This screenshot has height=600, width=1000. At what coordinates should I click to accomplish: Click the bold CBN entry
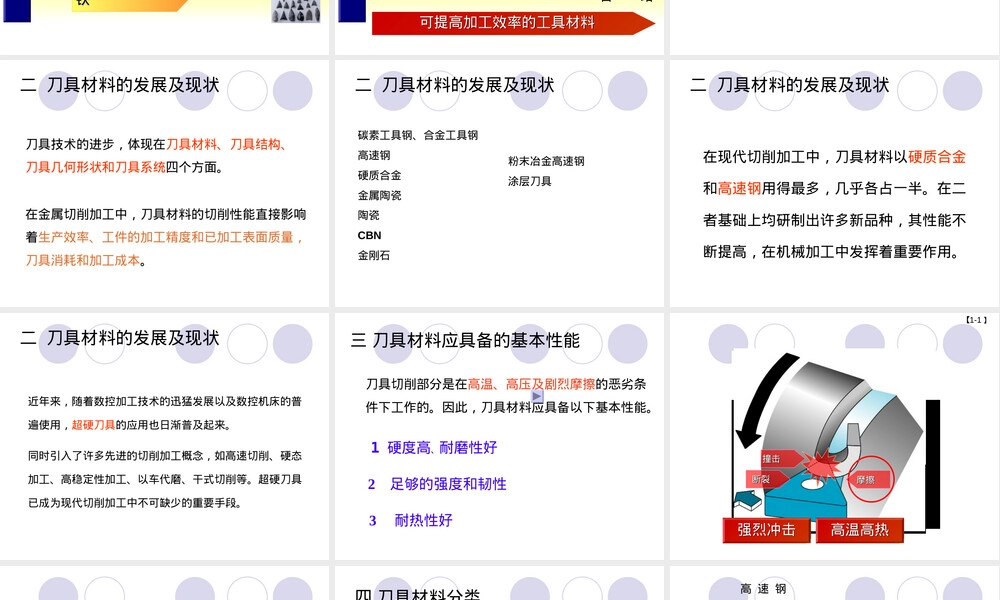coord(369,235)
